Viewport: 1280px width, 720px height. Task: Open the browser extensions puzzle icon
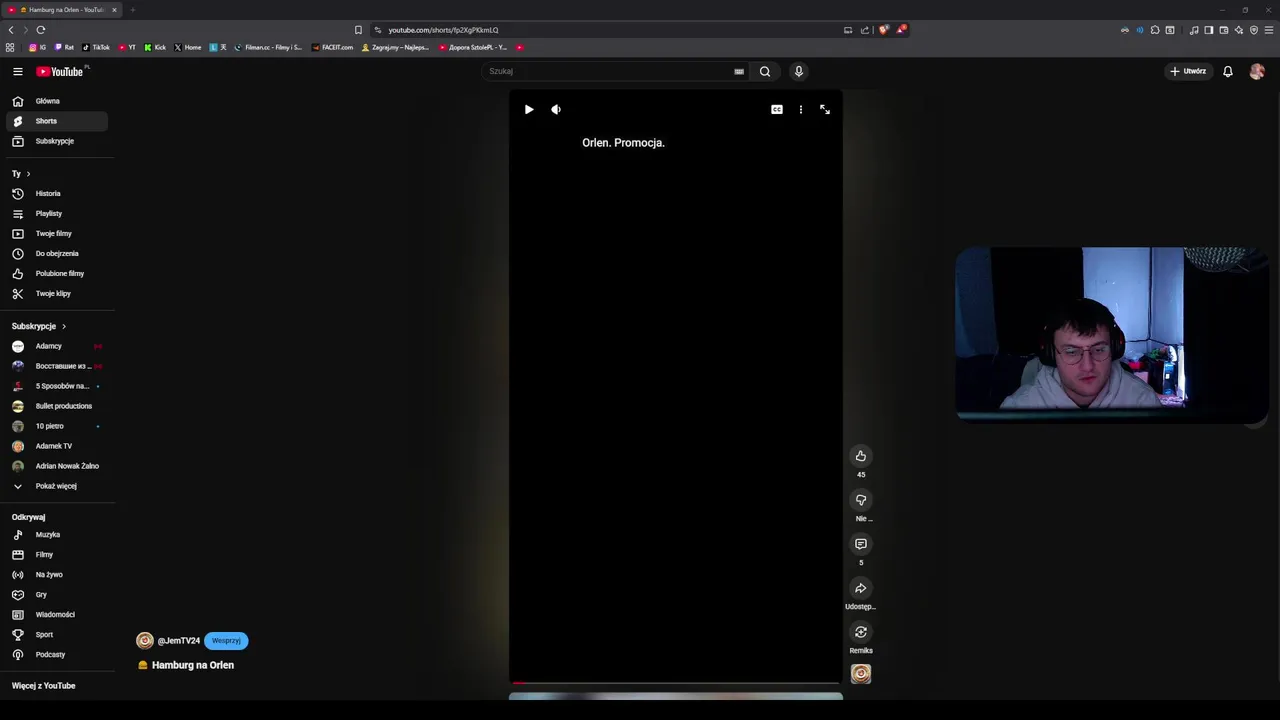[x=1155, y=30]
